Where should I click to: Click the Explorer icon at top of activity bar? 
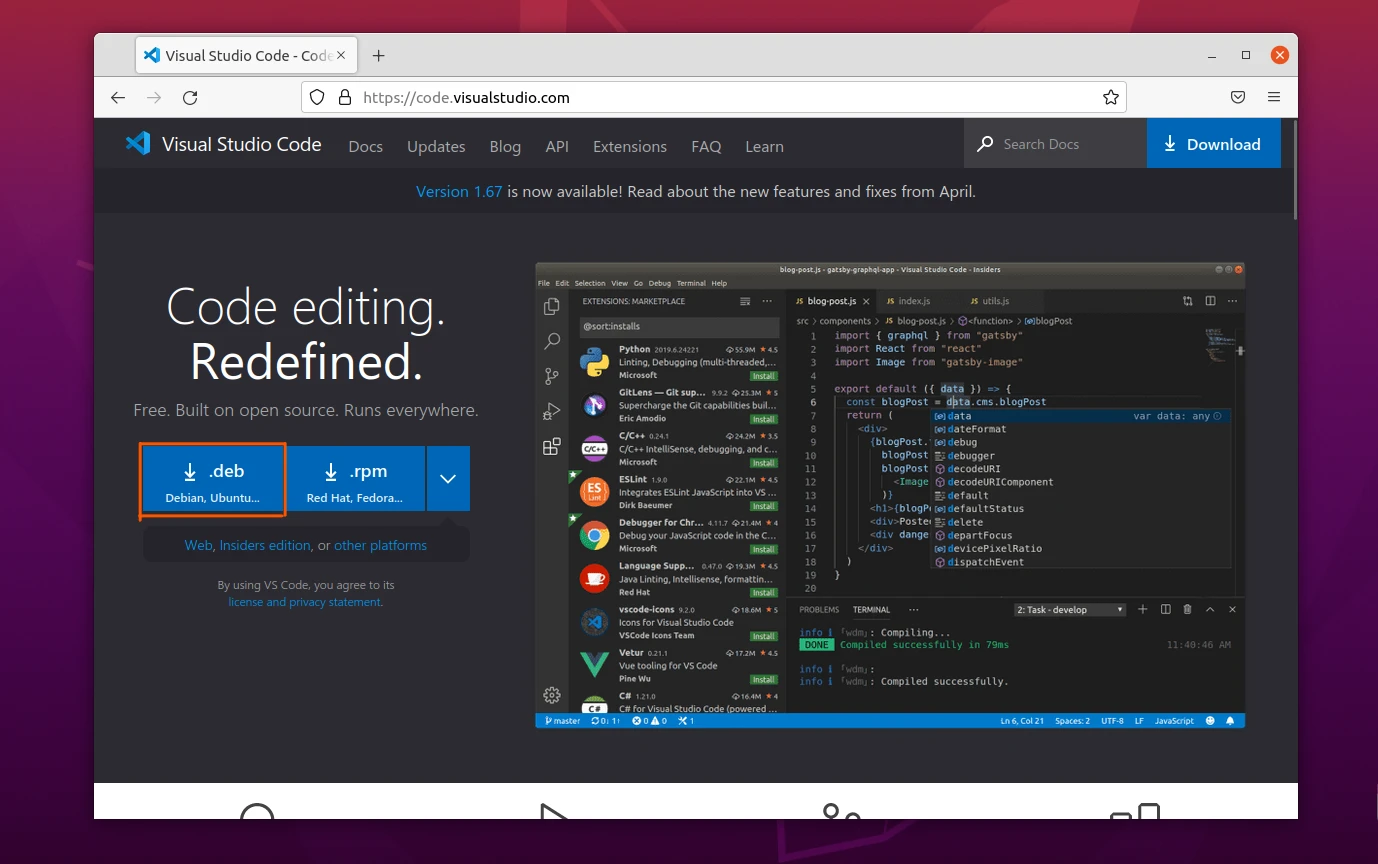[551, 306]
